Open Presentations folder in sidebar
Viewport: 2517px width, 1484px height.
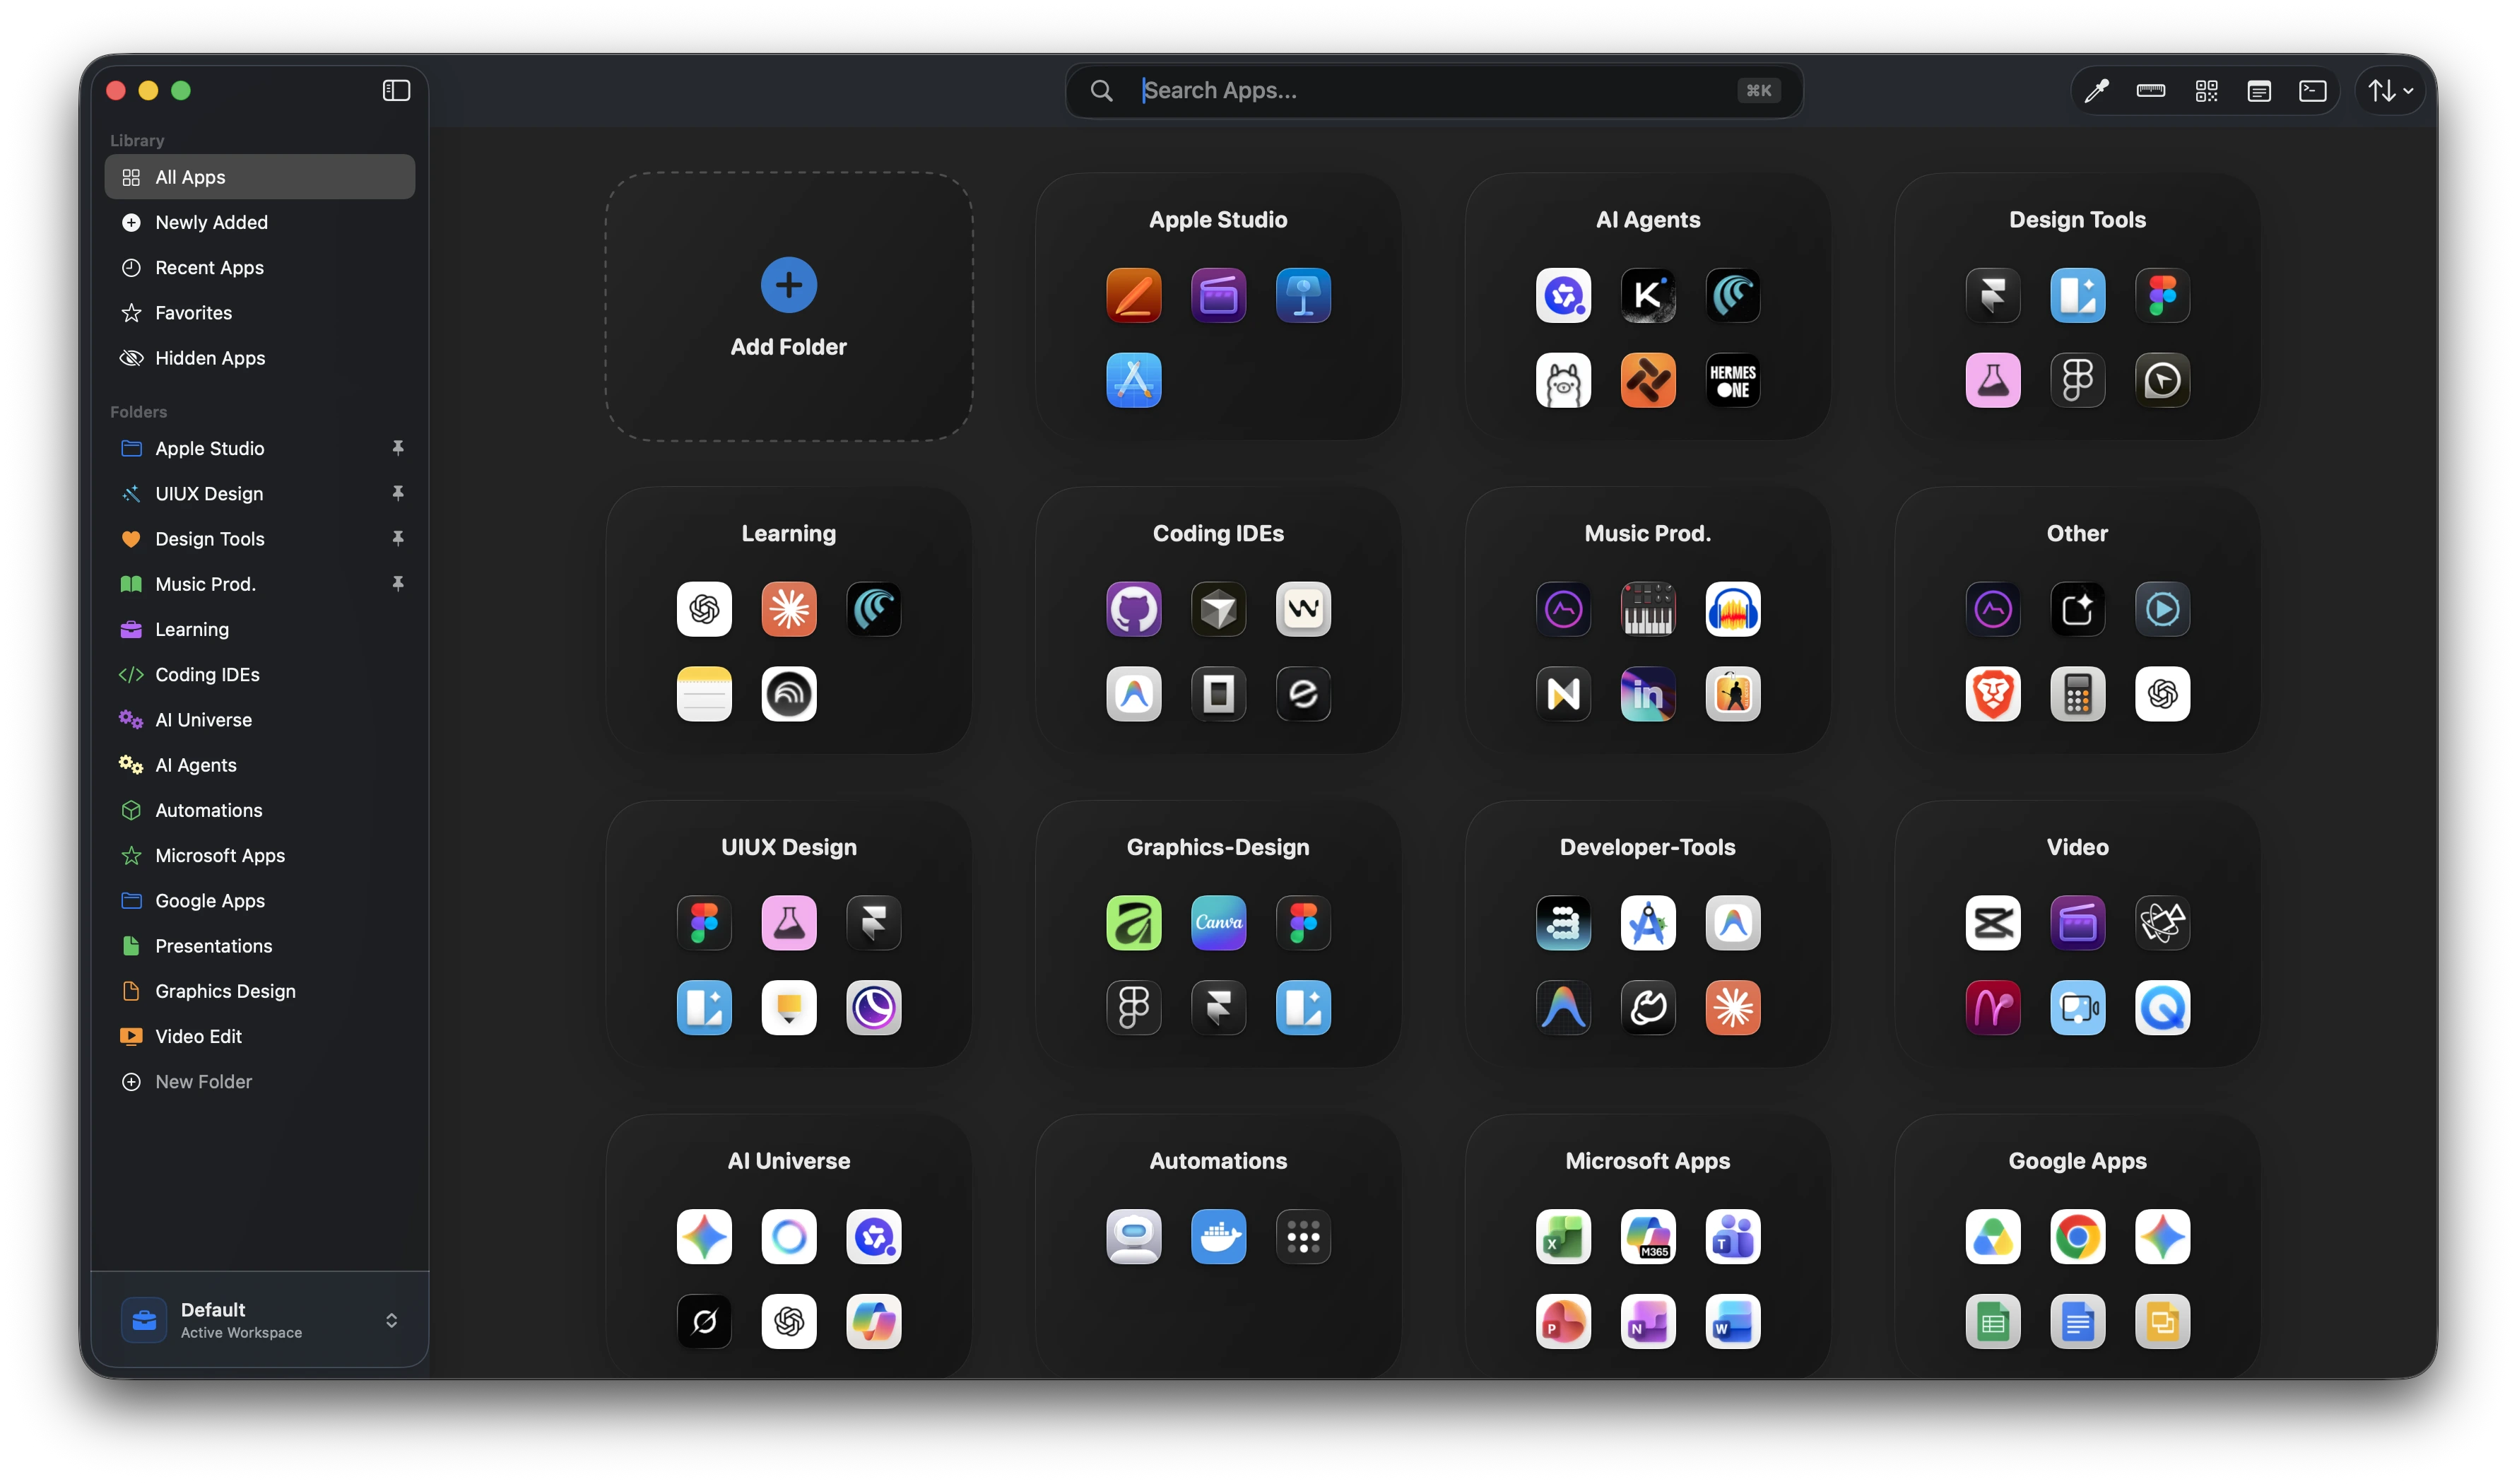tap(260, 945)
